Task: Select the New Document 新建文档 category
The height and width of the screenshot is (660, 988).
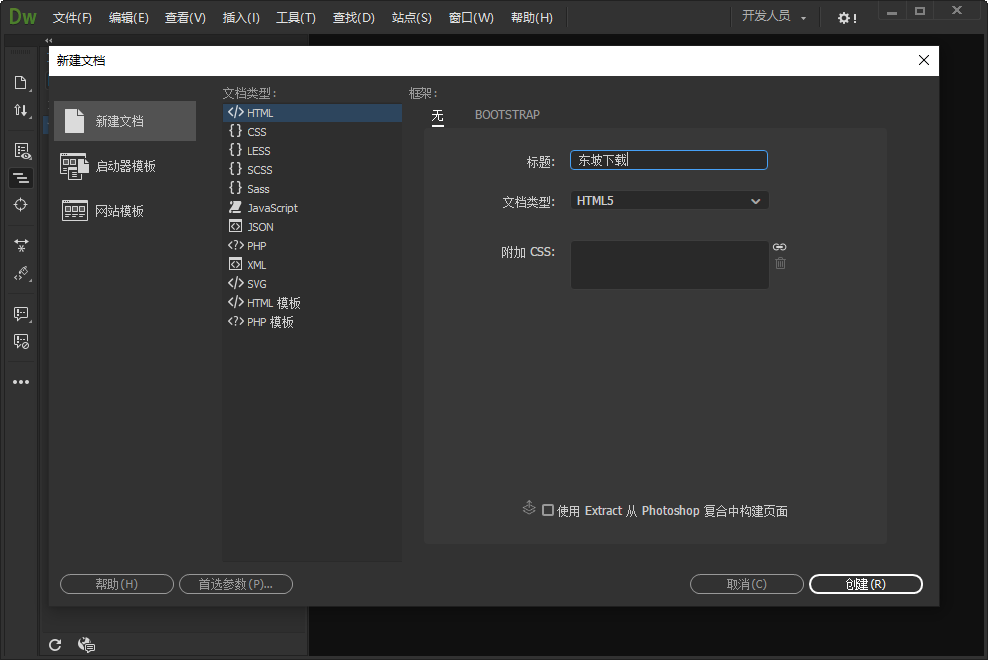Action: point(125,121)
